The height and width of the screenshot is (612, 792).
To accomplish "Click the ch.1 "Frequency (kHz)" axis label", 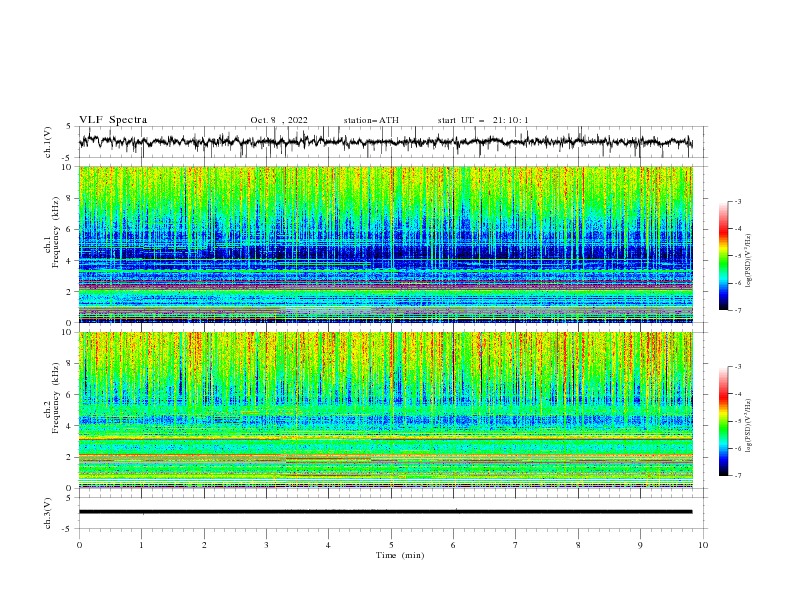I will pyautogui.click(x=56, y=230).
